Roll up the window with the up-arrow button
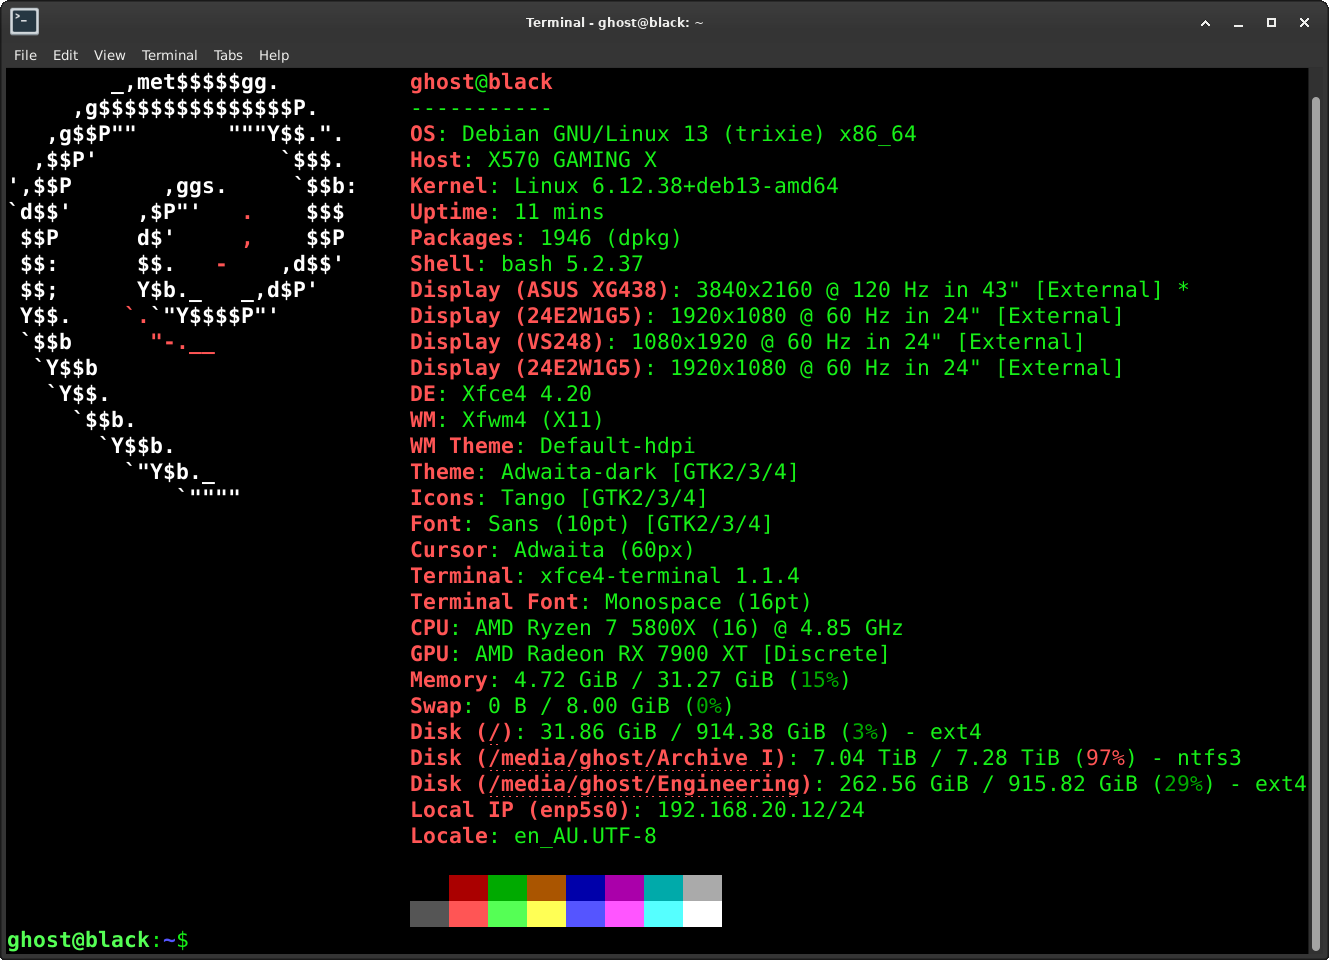 (x=1206, y=22)
